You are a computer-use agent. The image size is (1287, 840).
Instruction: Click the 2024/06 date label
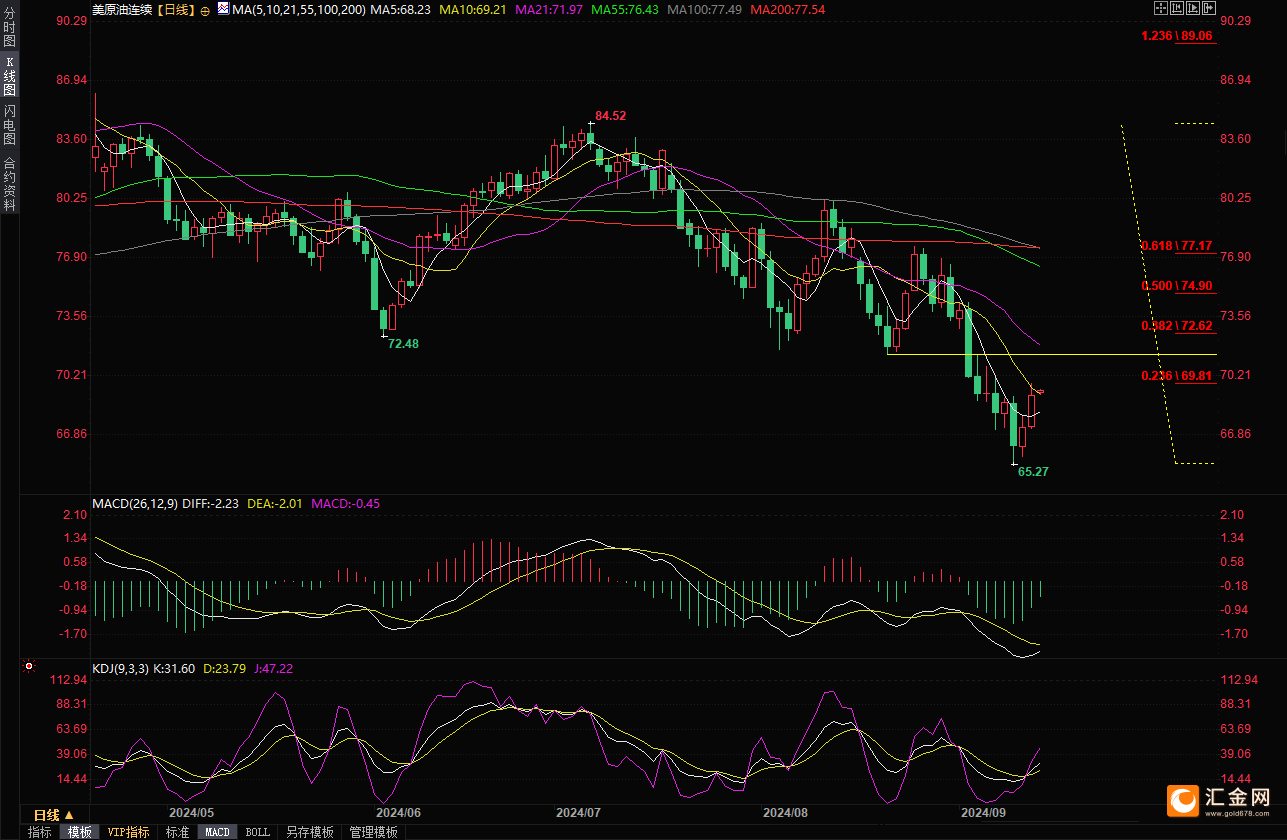point(398,812)
